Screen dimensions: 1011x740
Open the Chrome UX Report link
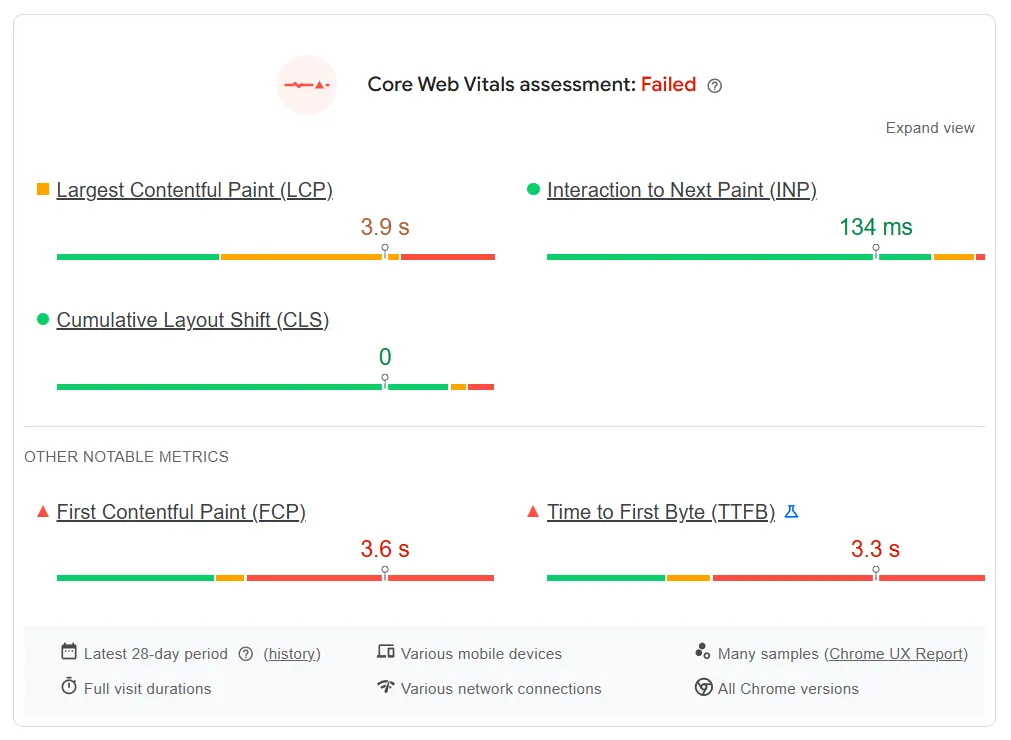click(897, 654)
